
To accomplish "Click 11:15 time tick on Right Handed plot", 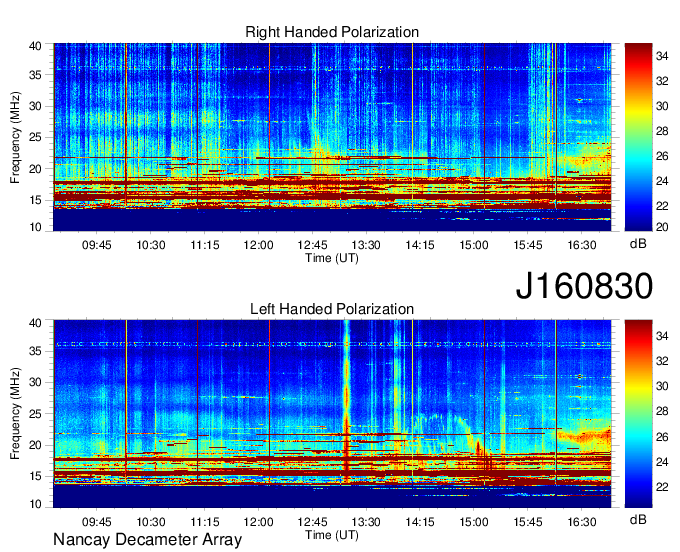I will click(x=205, y=245).
